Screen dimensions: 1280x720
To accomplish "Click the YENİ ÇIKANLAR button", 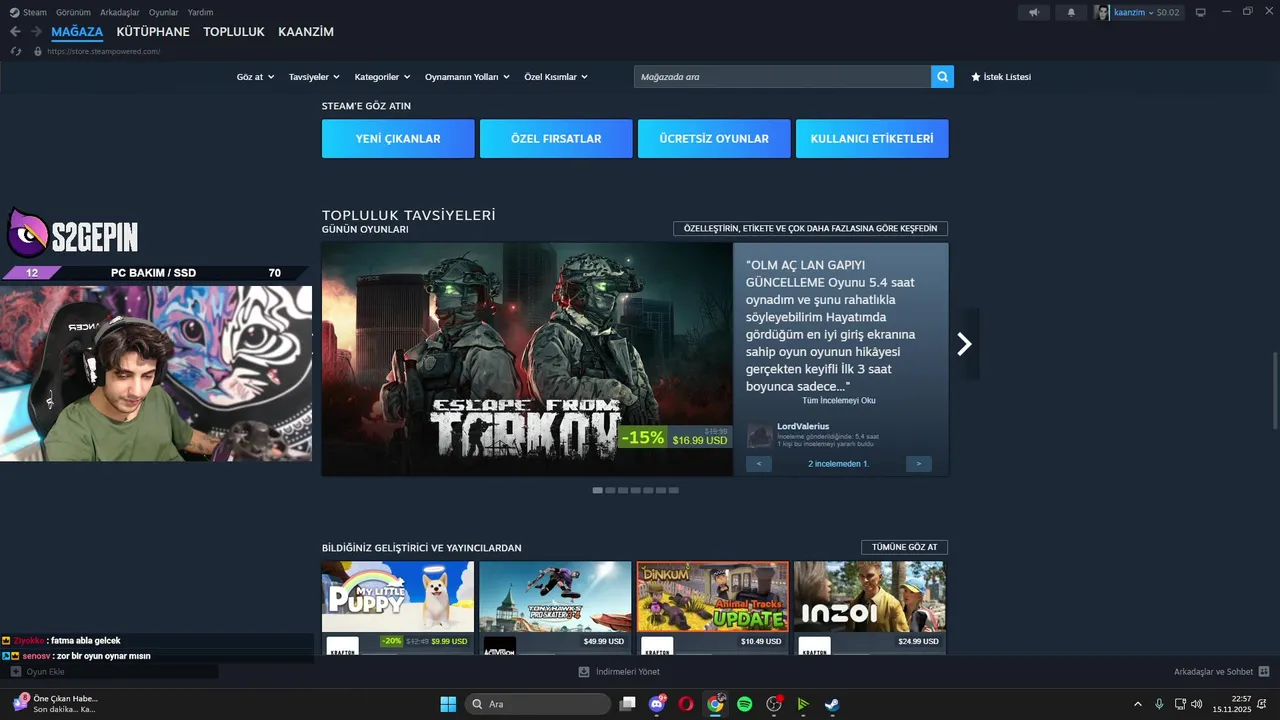I will tap(398, 139).
